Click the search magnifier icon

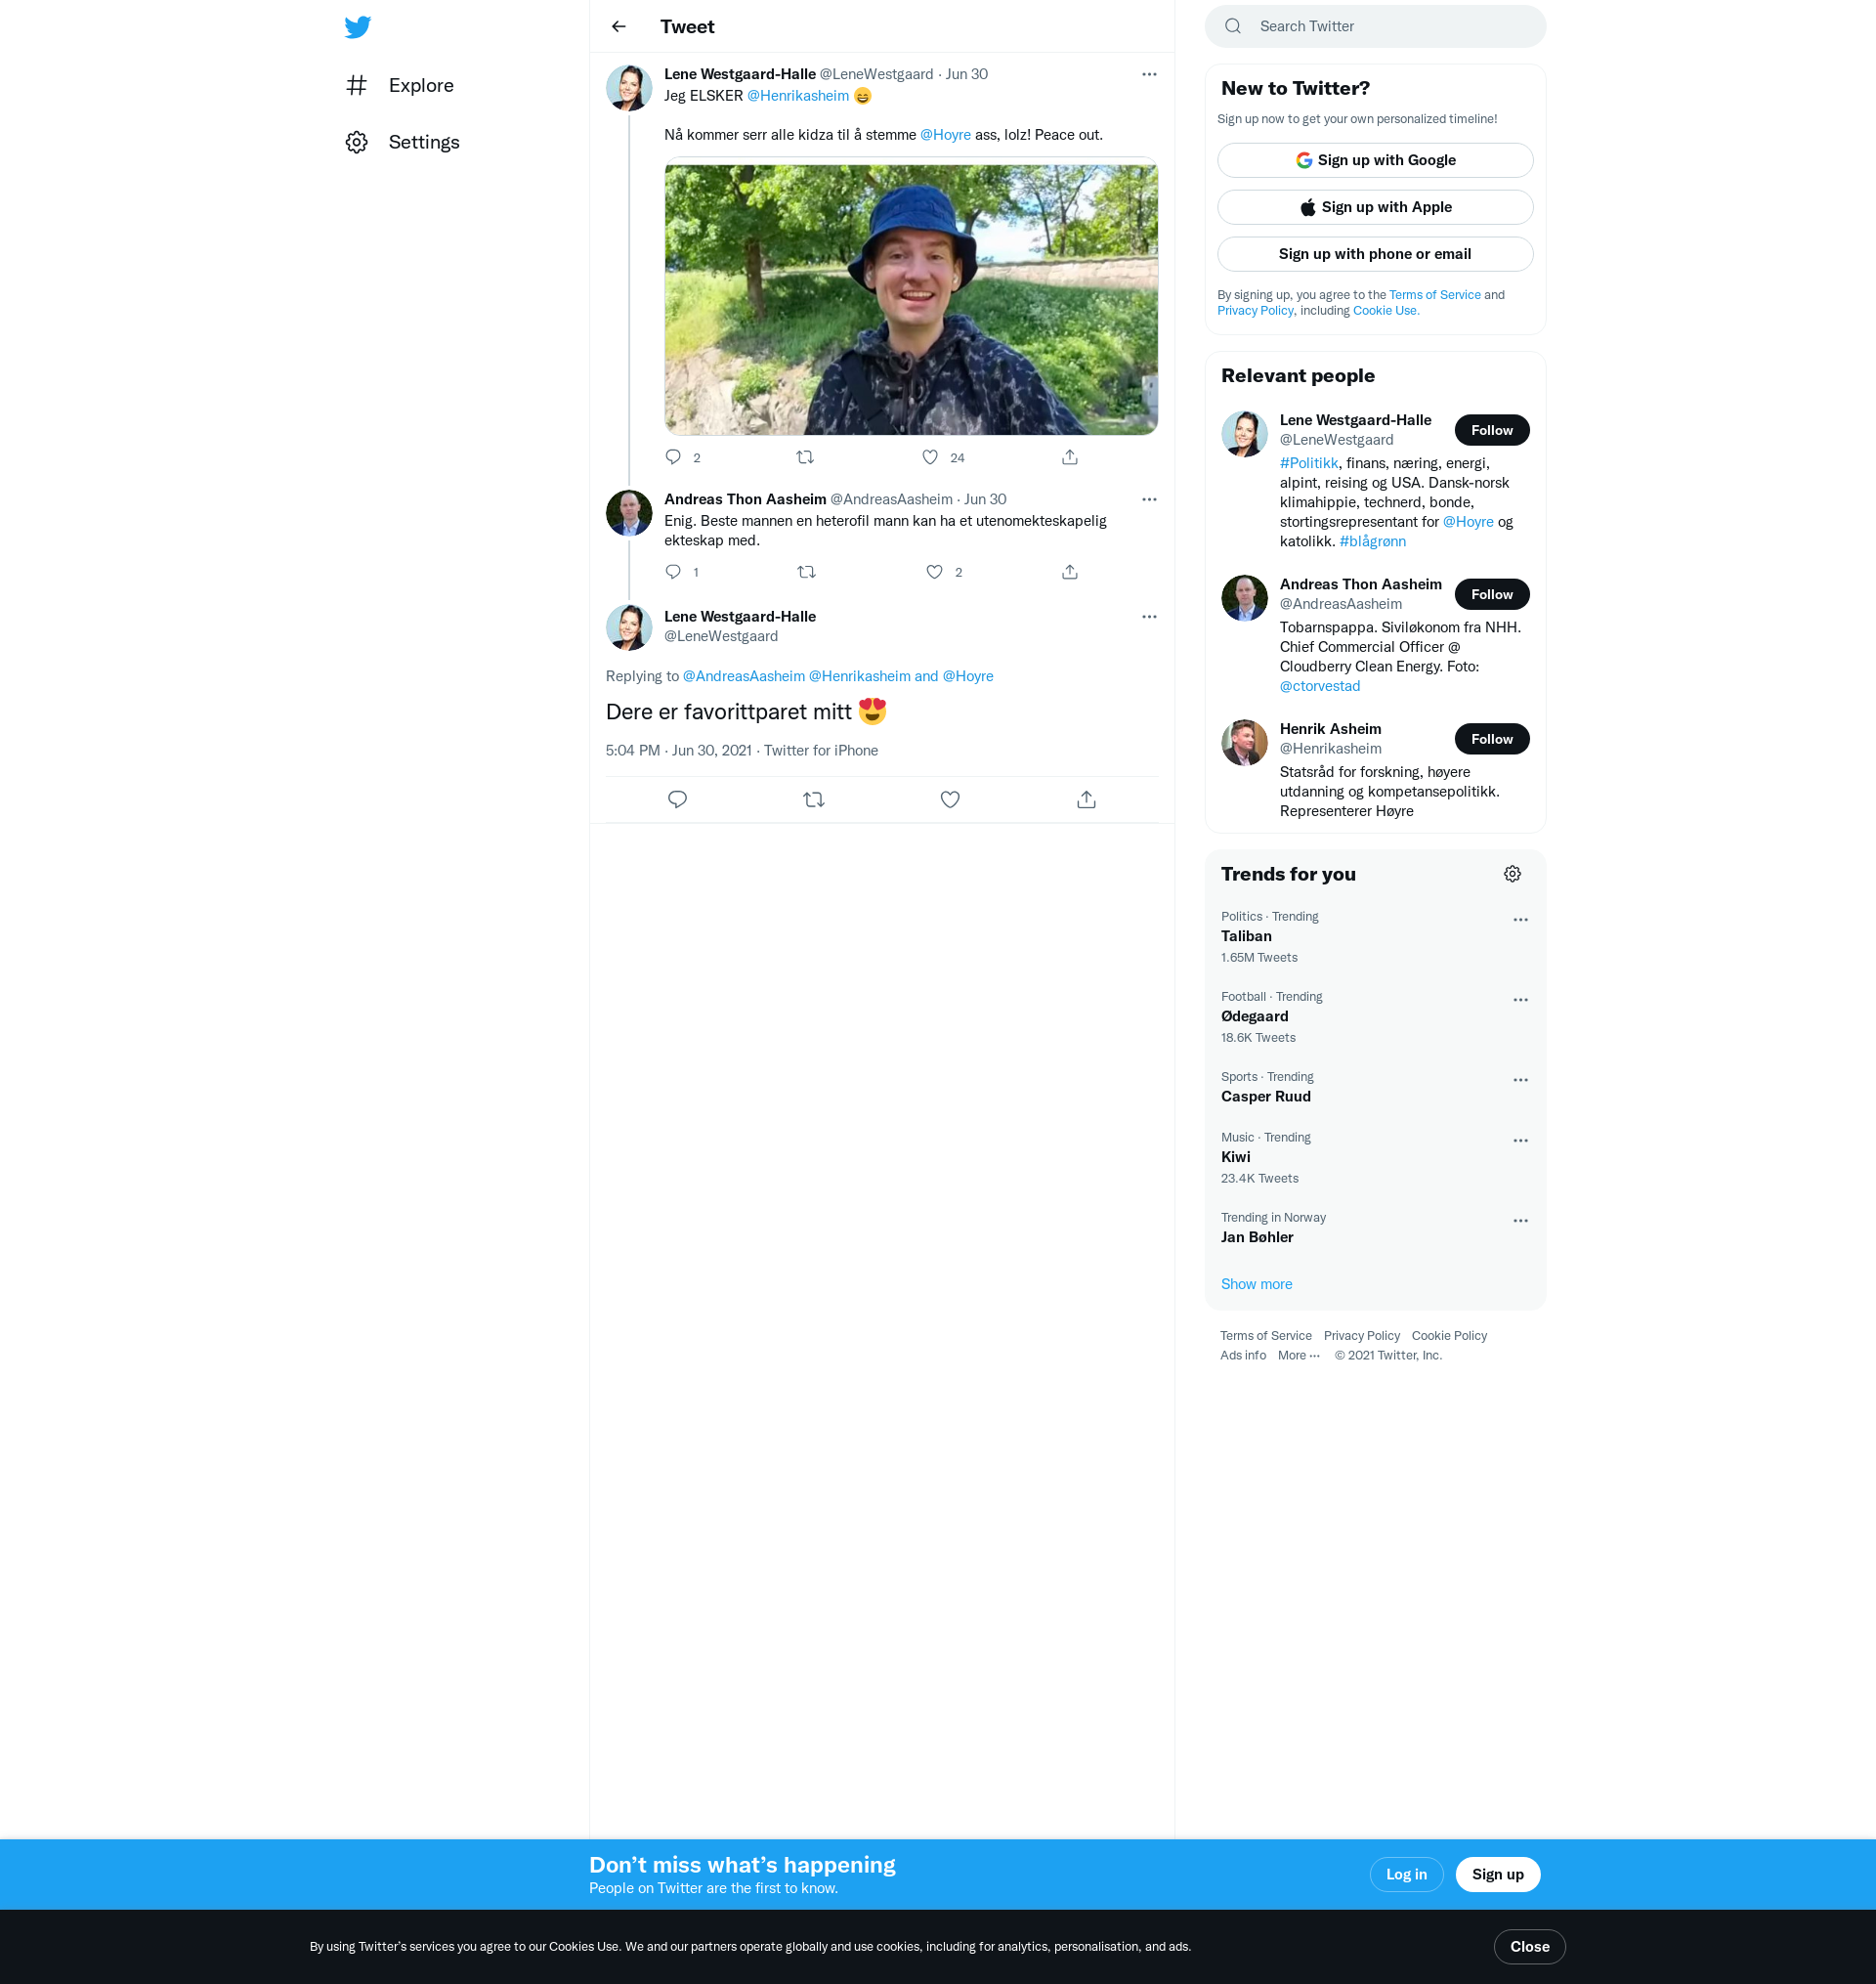pos(1233,26)
